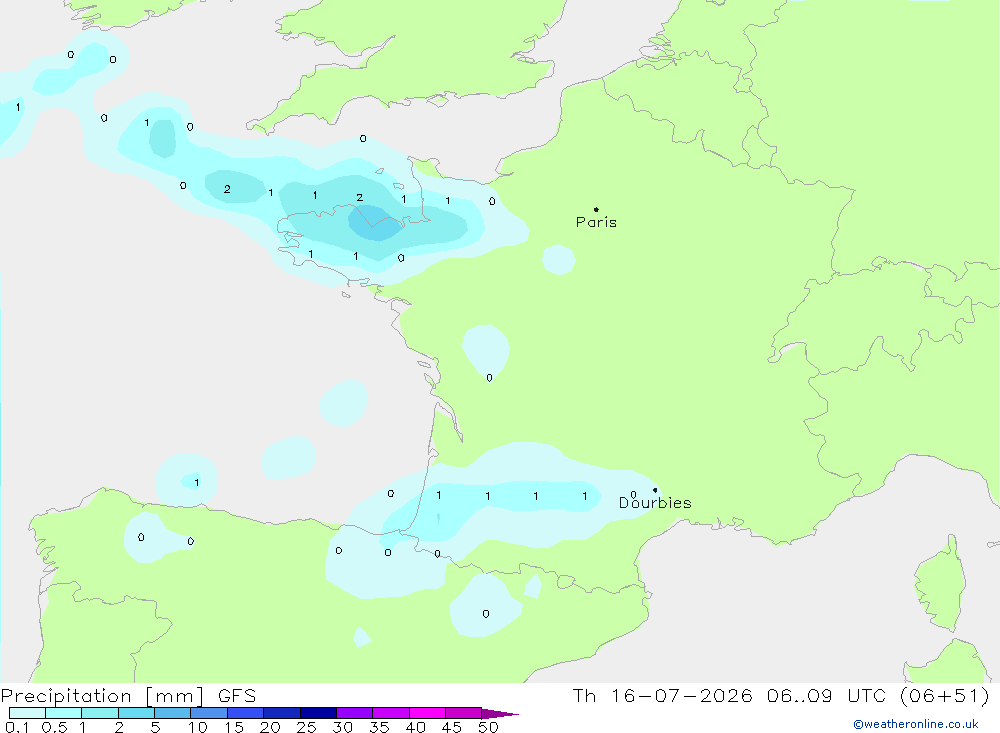
Task: Click the "GFS" model name in the title
Action: [x=237, y=696]
